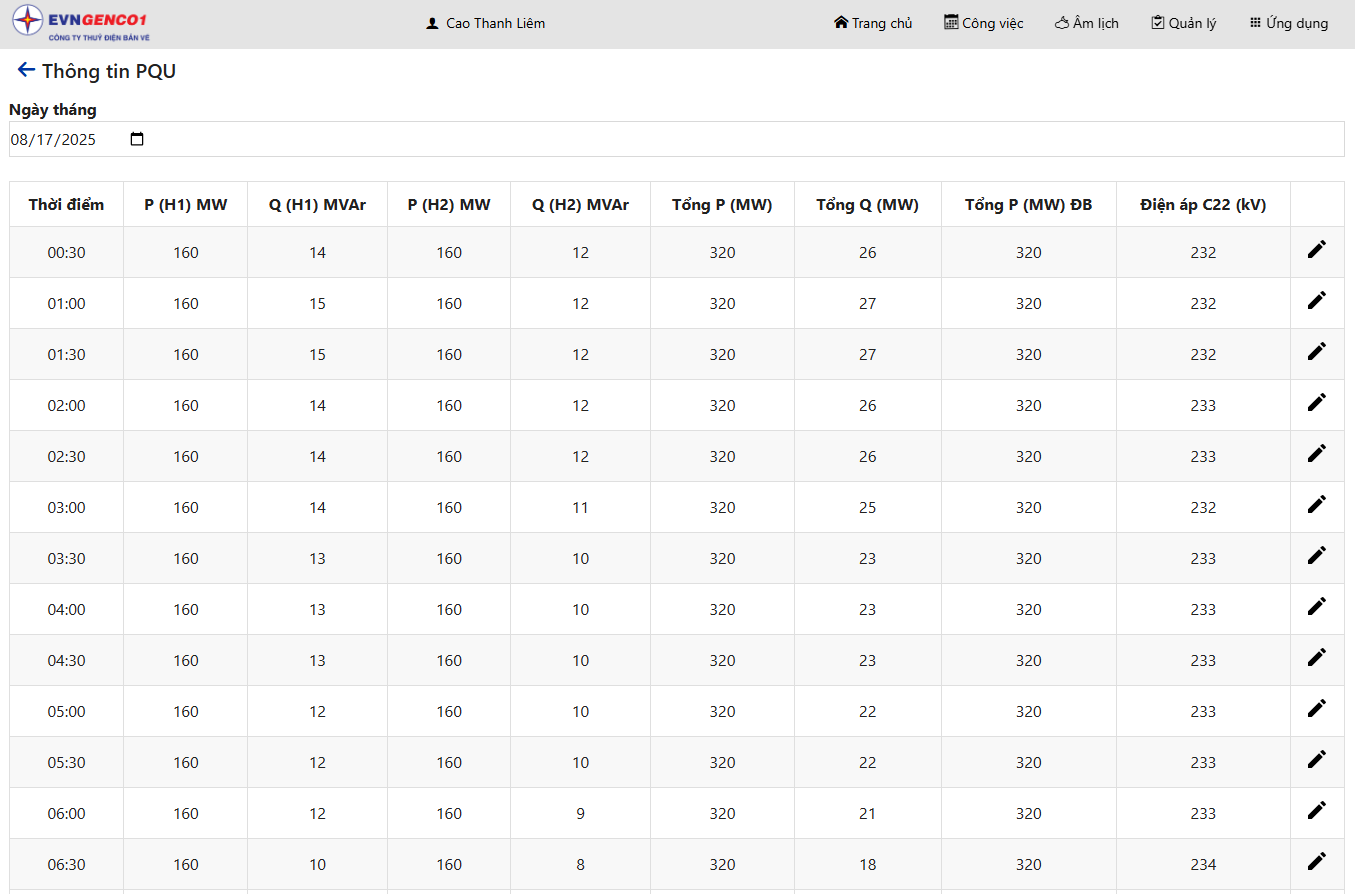
Task: Click Q (H1) value 15 in row 01:00
Action: tap(317, 304)
